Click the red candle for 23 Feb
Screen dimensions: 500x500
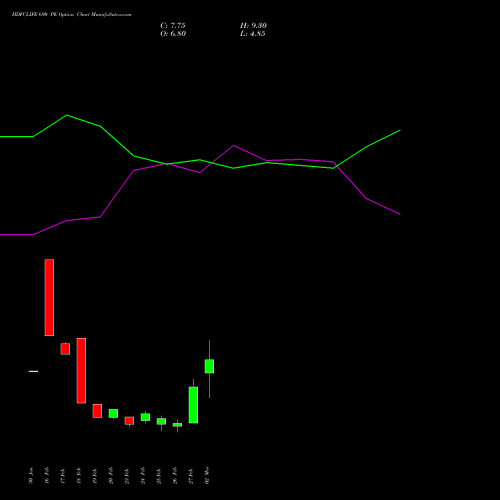tap(129, 421)
